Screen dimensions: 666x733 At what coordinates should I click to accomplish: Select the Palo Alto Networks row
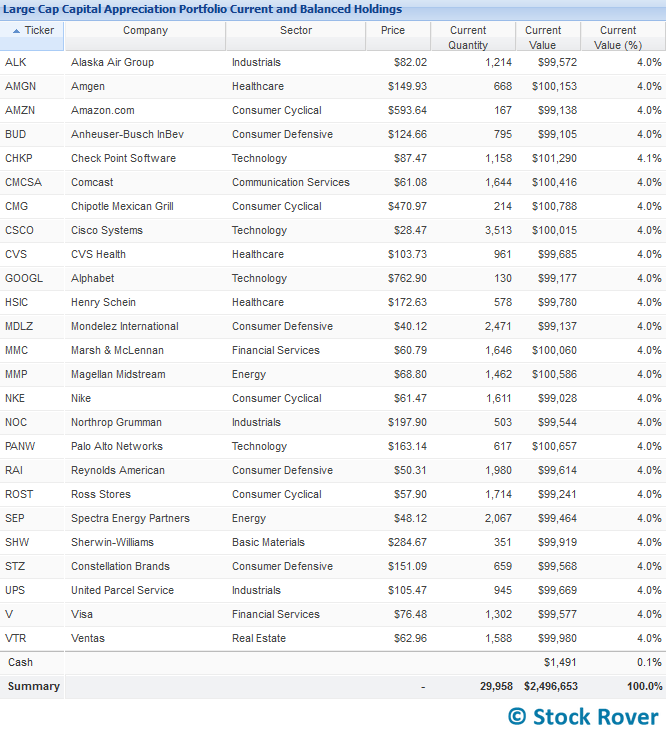(333, 446)
